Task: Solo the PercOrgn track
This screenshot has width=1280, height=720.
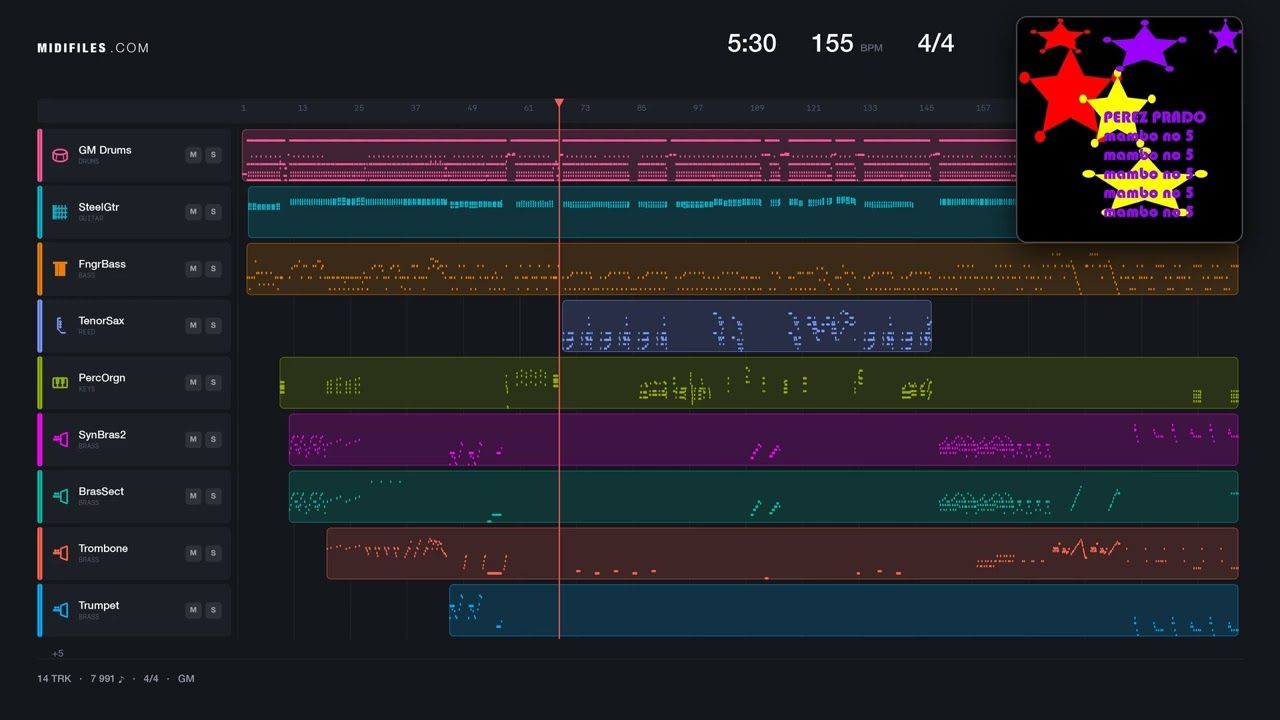Action: pyautogui.click(x=212, y=383)
